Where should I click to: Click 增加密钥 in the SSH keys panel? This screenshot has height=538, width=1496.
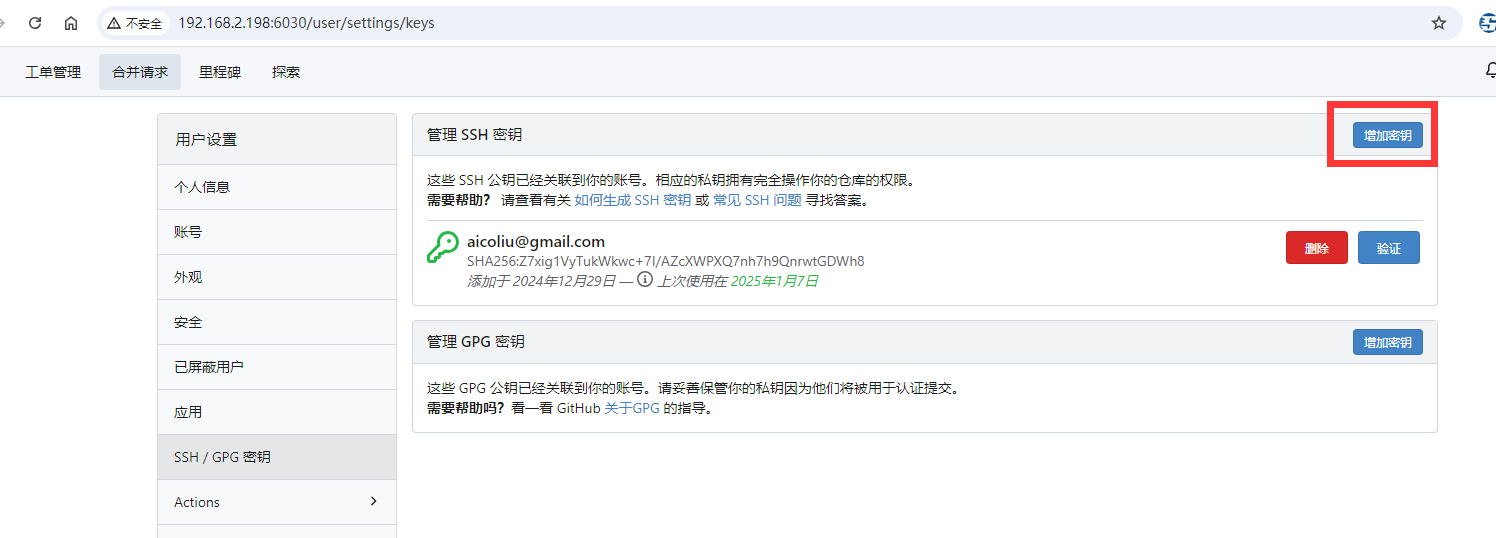tap(1387, 135)
